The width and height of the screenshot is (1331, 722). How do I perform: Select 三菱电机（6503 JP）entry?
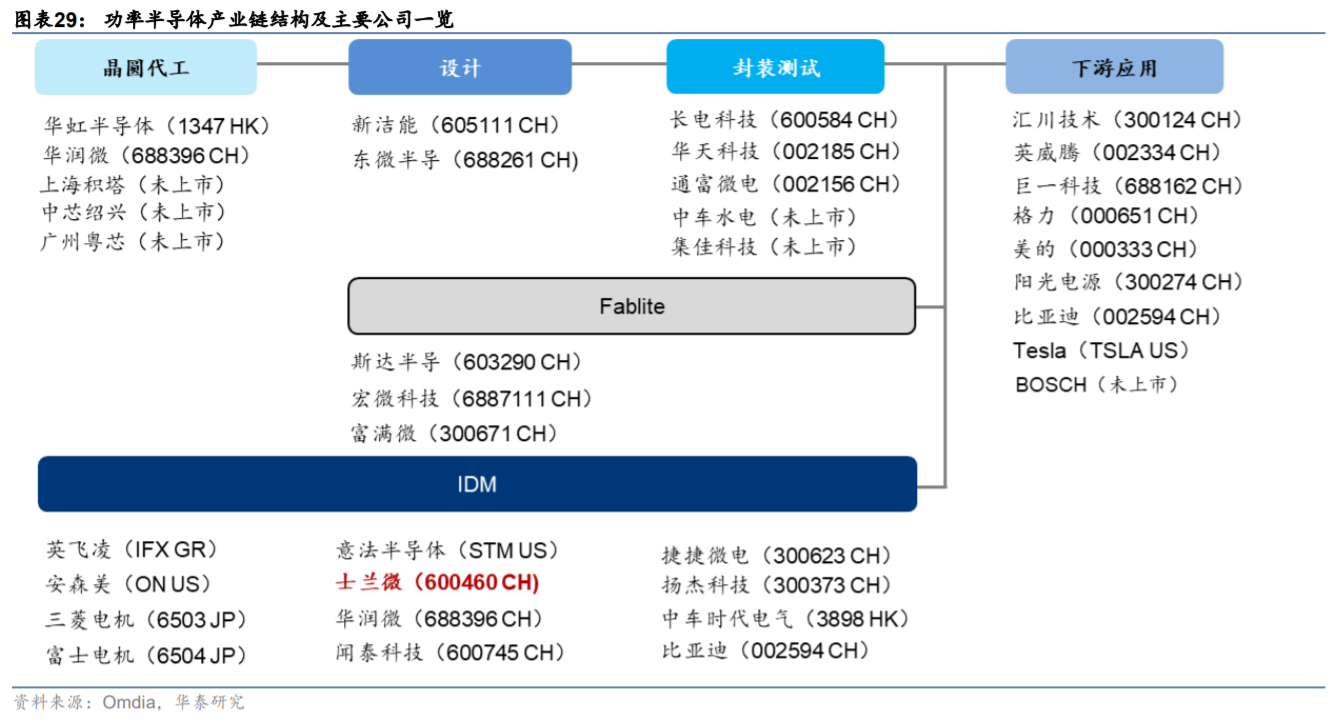click(x=146, y=620)
